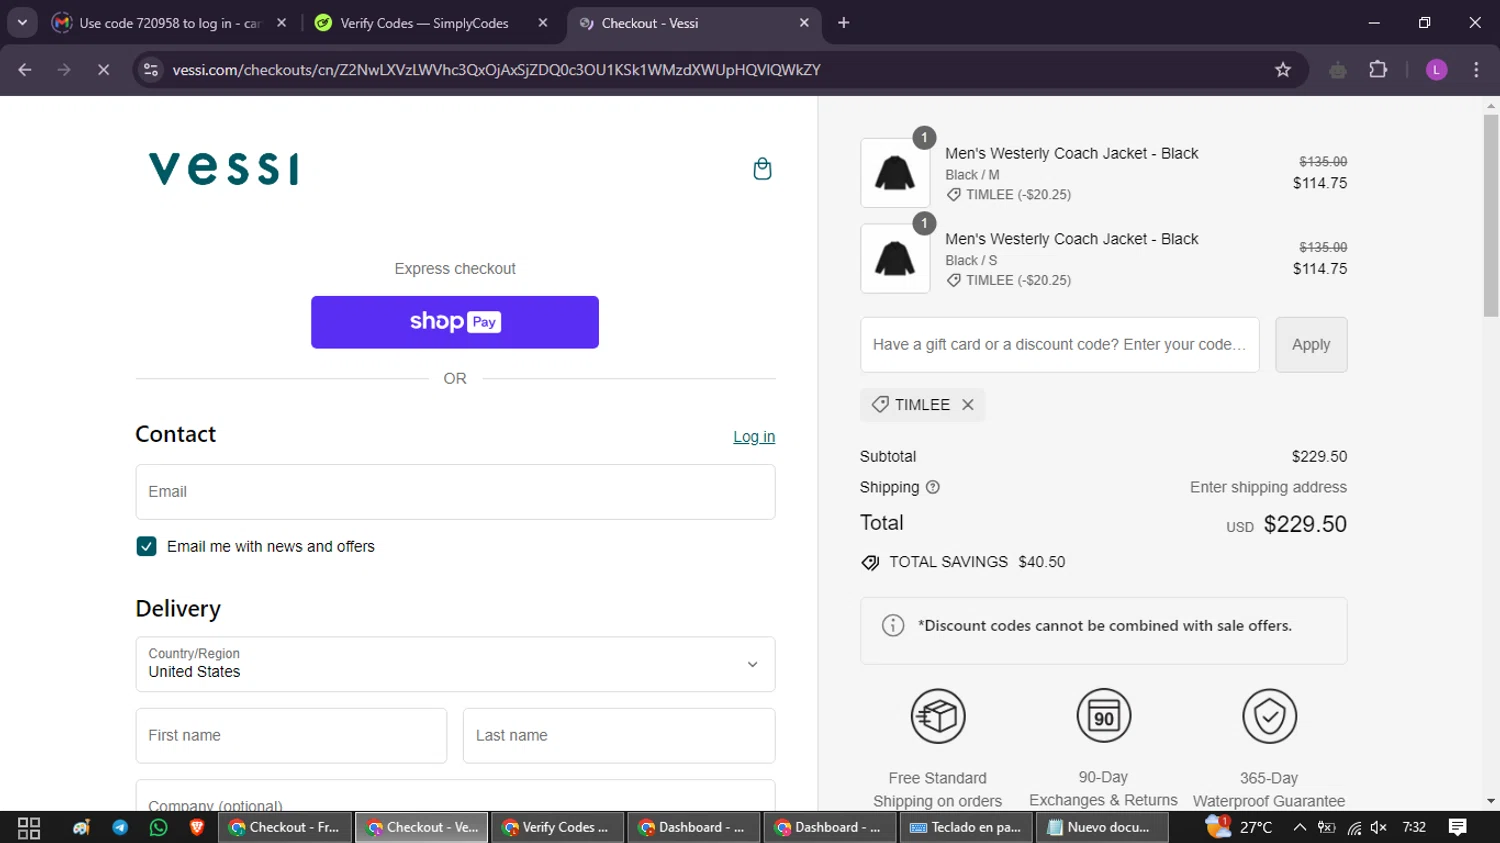The image size is (1500, 843).
Task: Click the Enter shipping address text
Action: point(1268,487)
